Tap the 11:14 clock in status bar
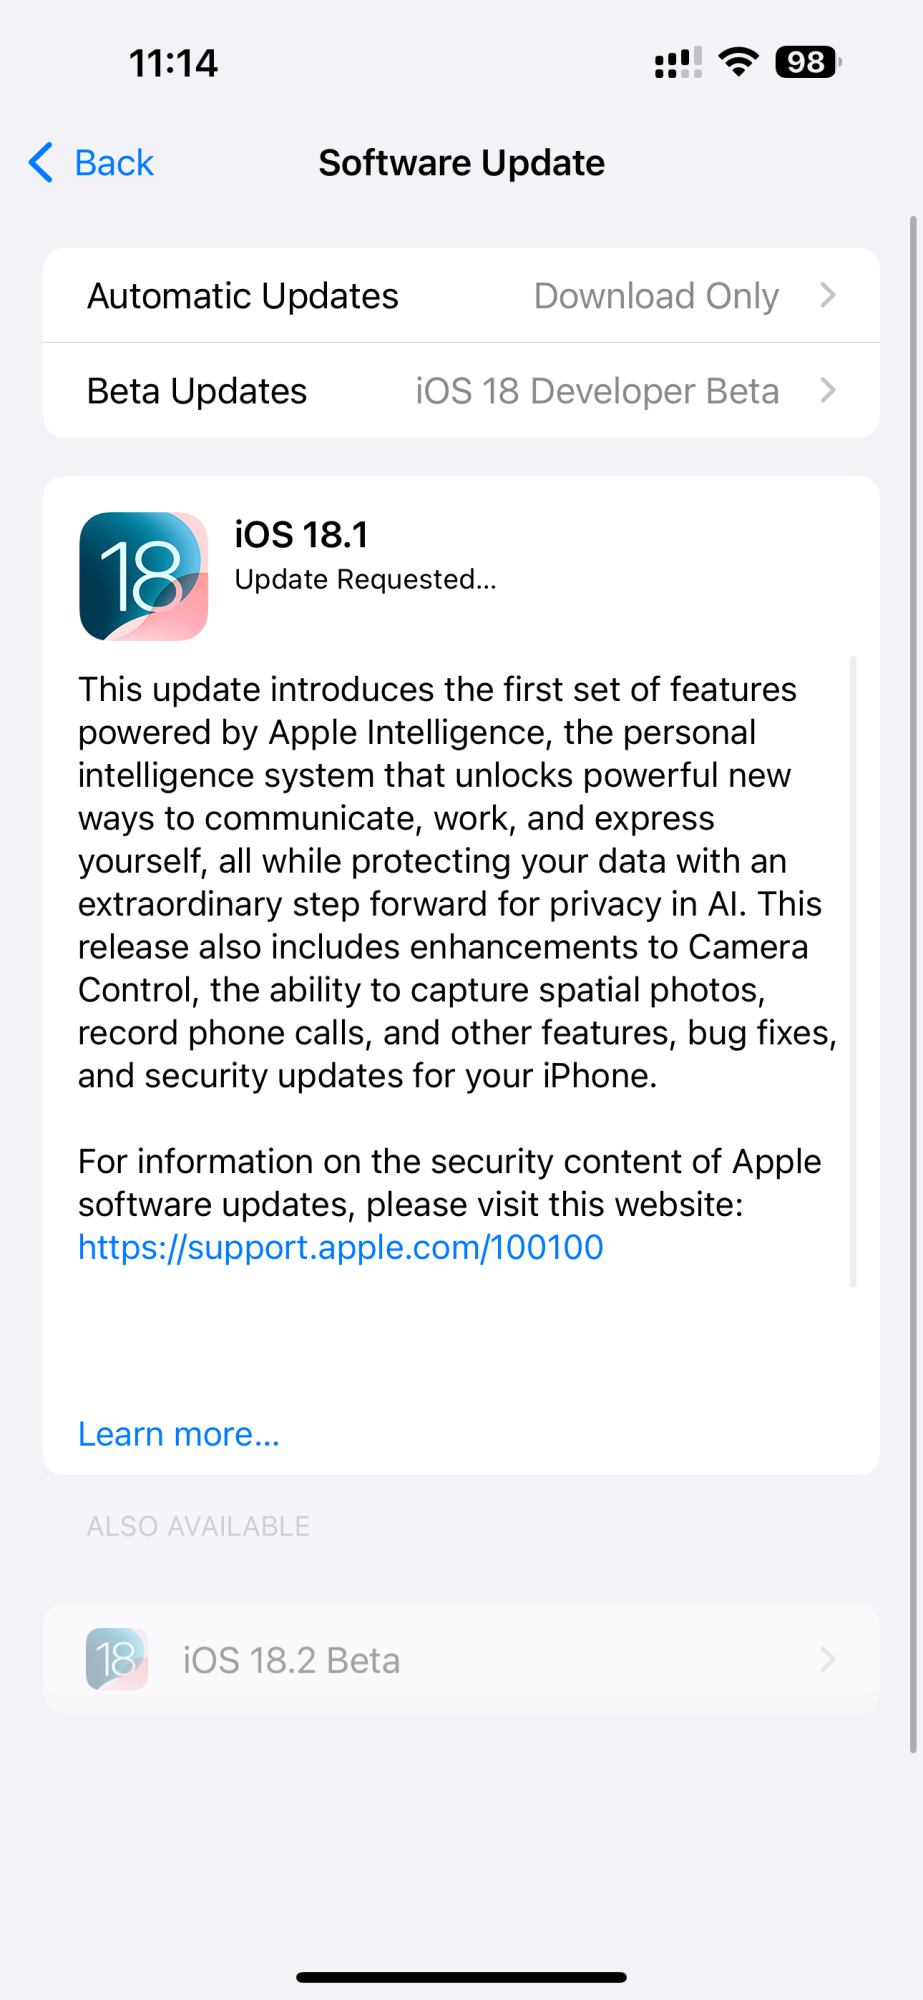 173,63
